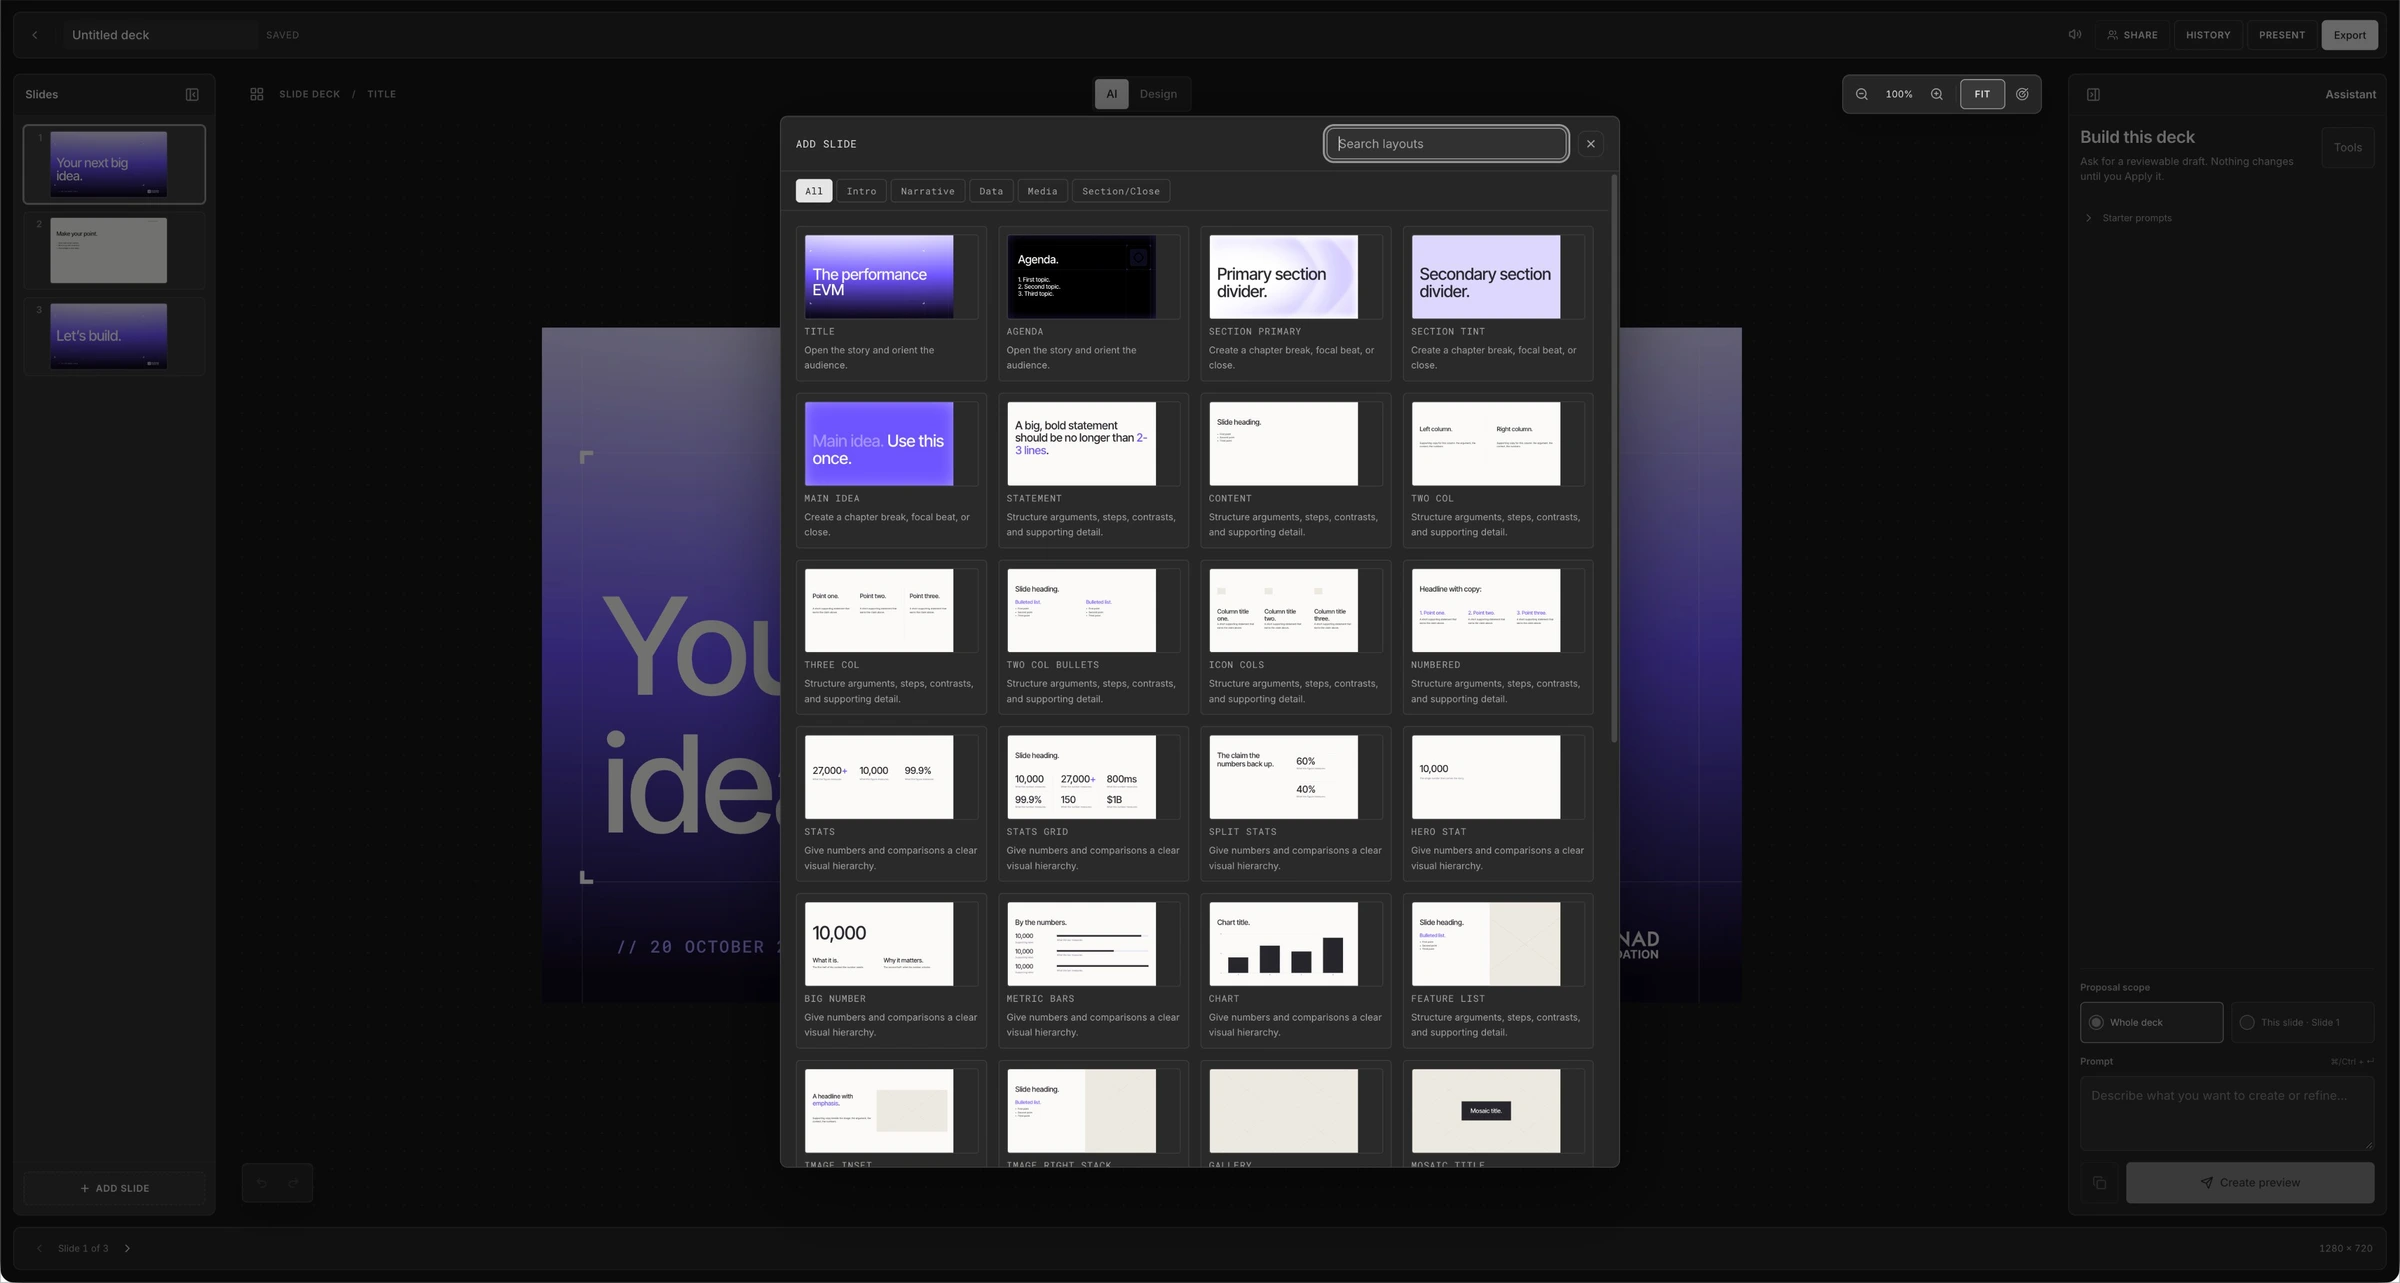Open the HISTORY button

click(x=2208, y=35)
